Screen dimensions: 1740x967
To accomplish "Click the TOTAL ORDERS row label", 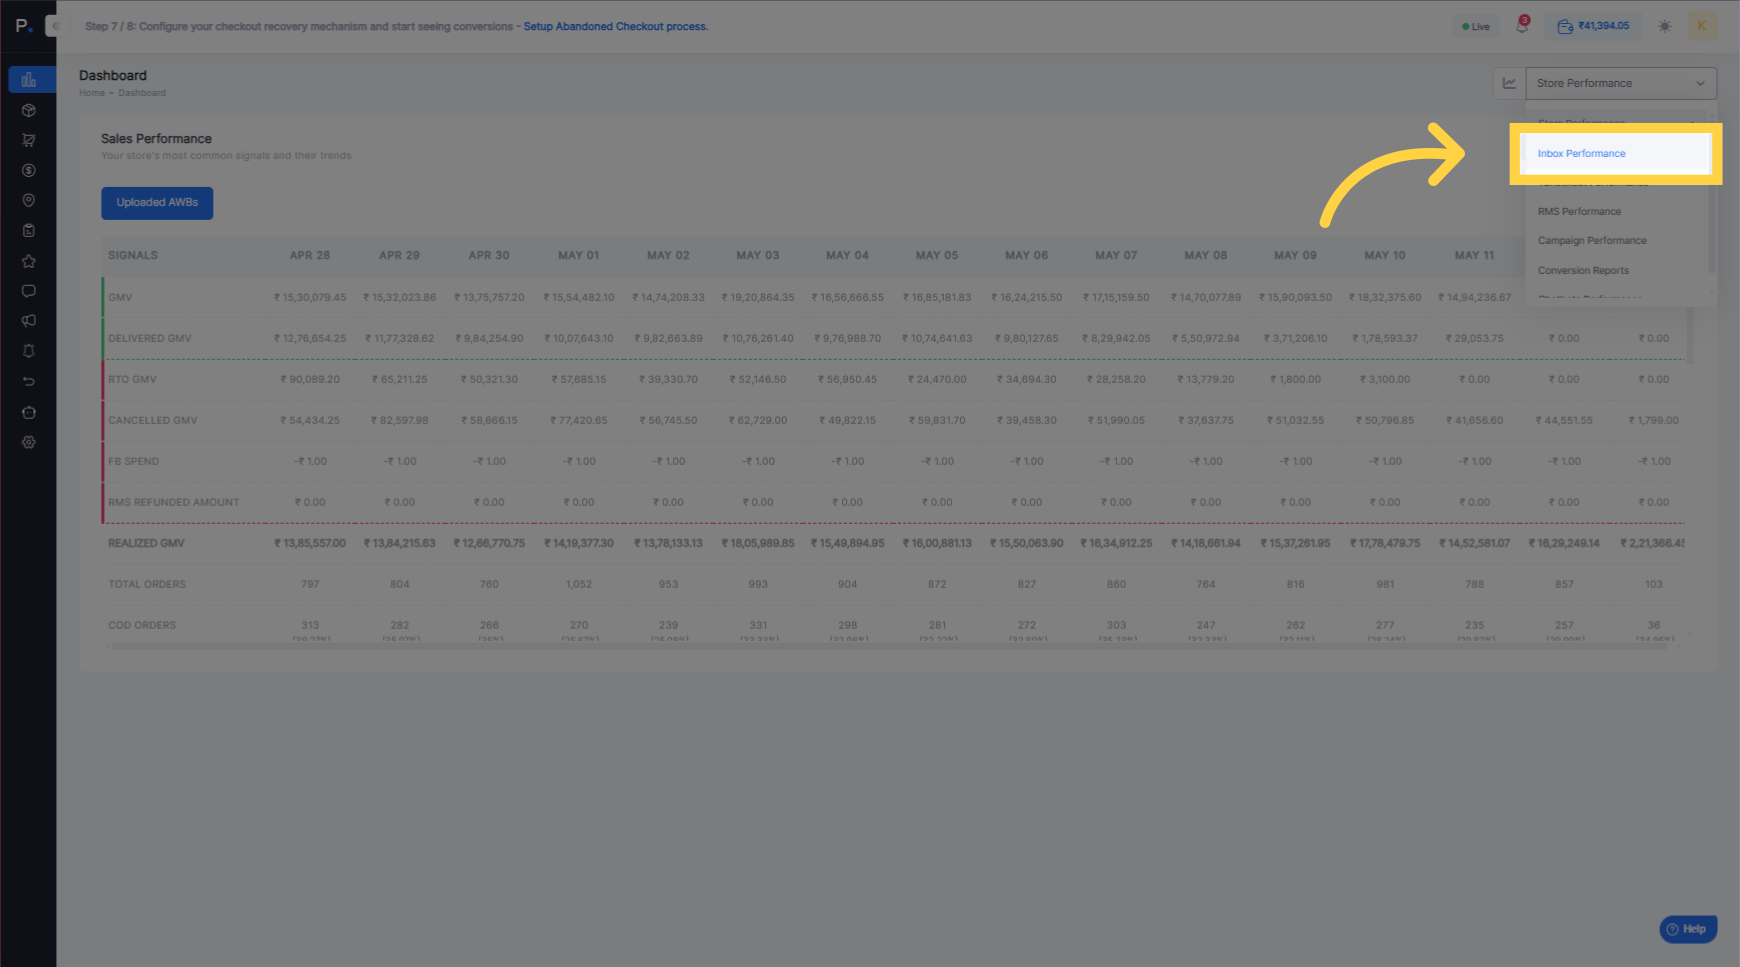I will (x=147, y=585).
